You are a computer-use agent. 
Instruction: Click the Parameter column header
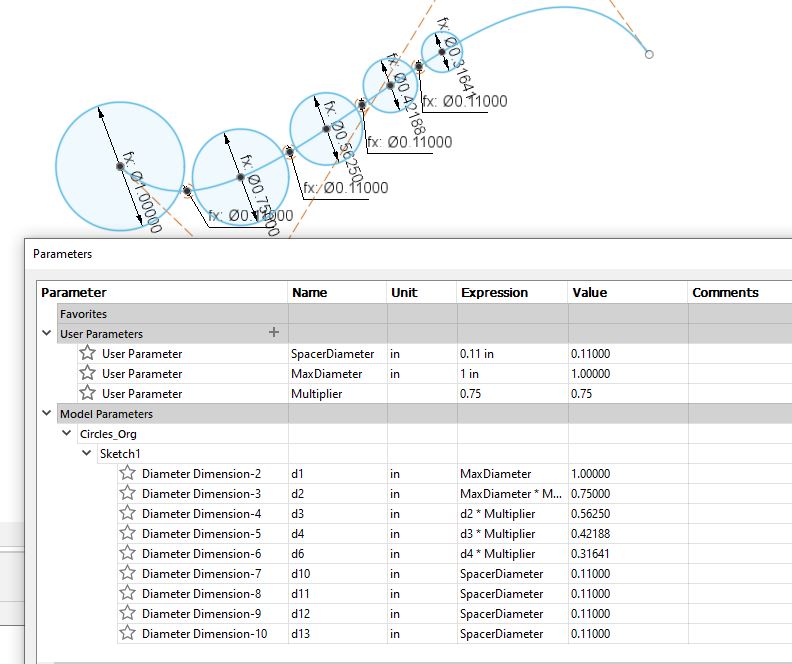[74, 293]
